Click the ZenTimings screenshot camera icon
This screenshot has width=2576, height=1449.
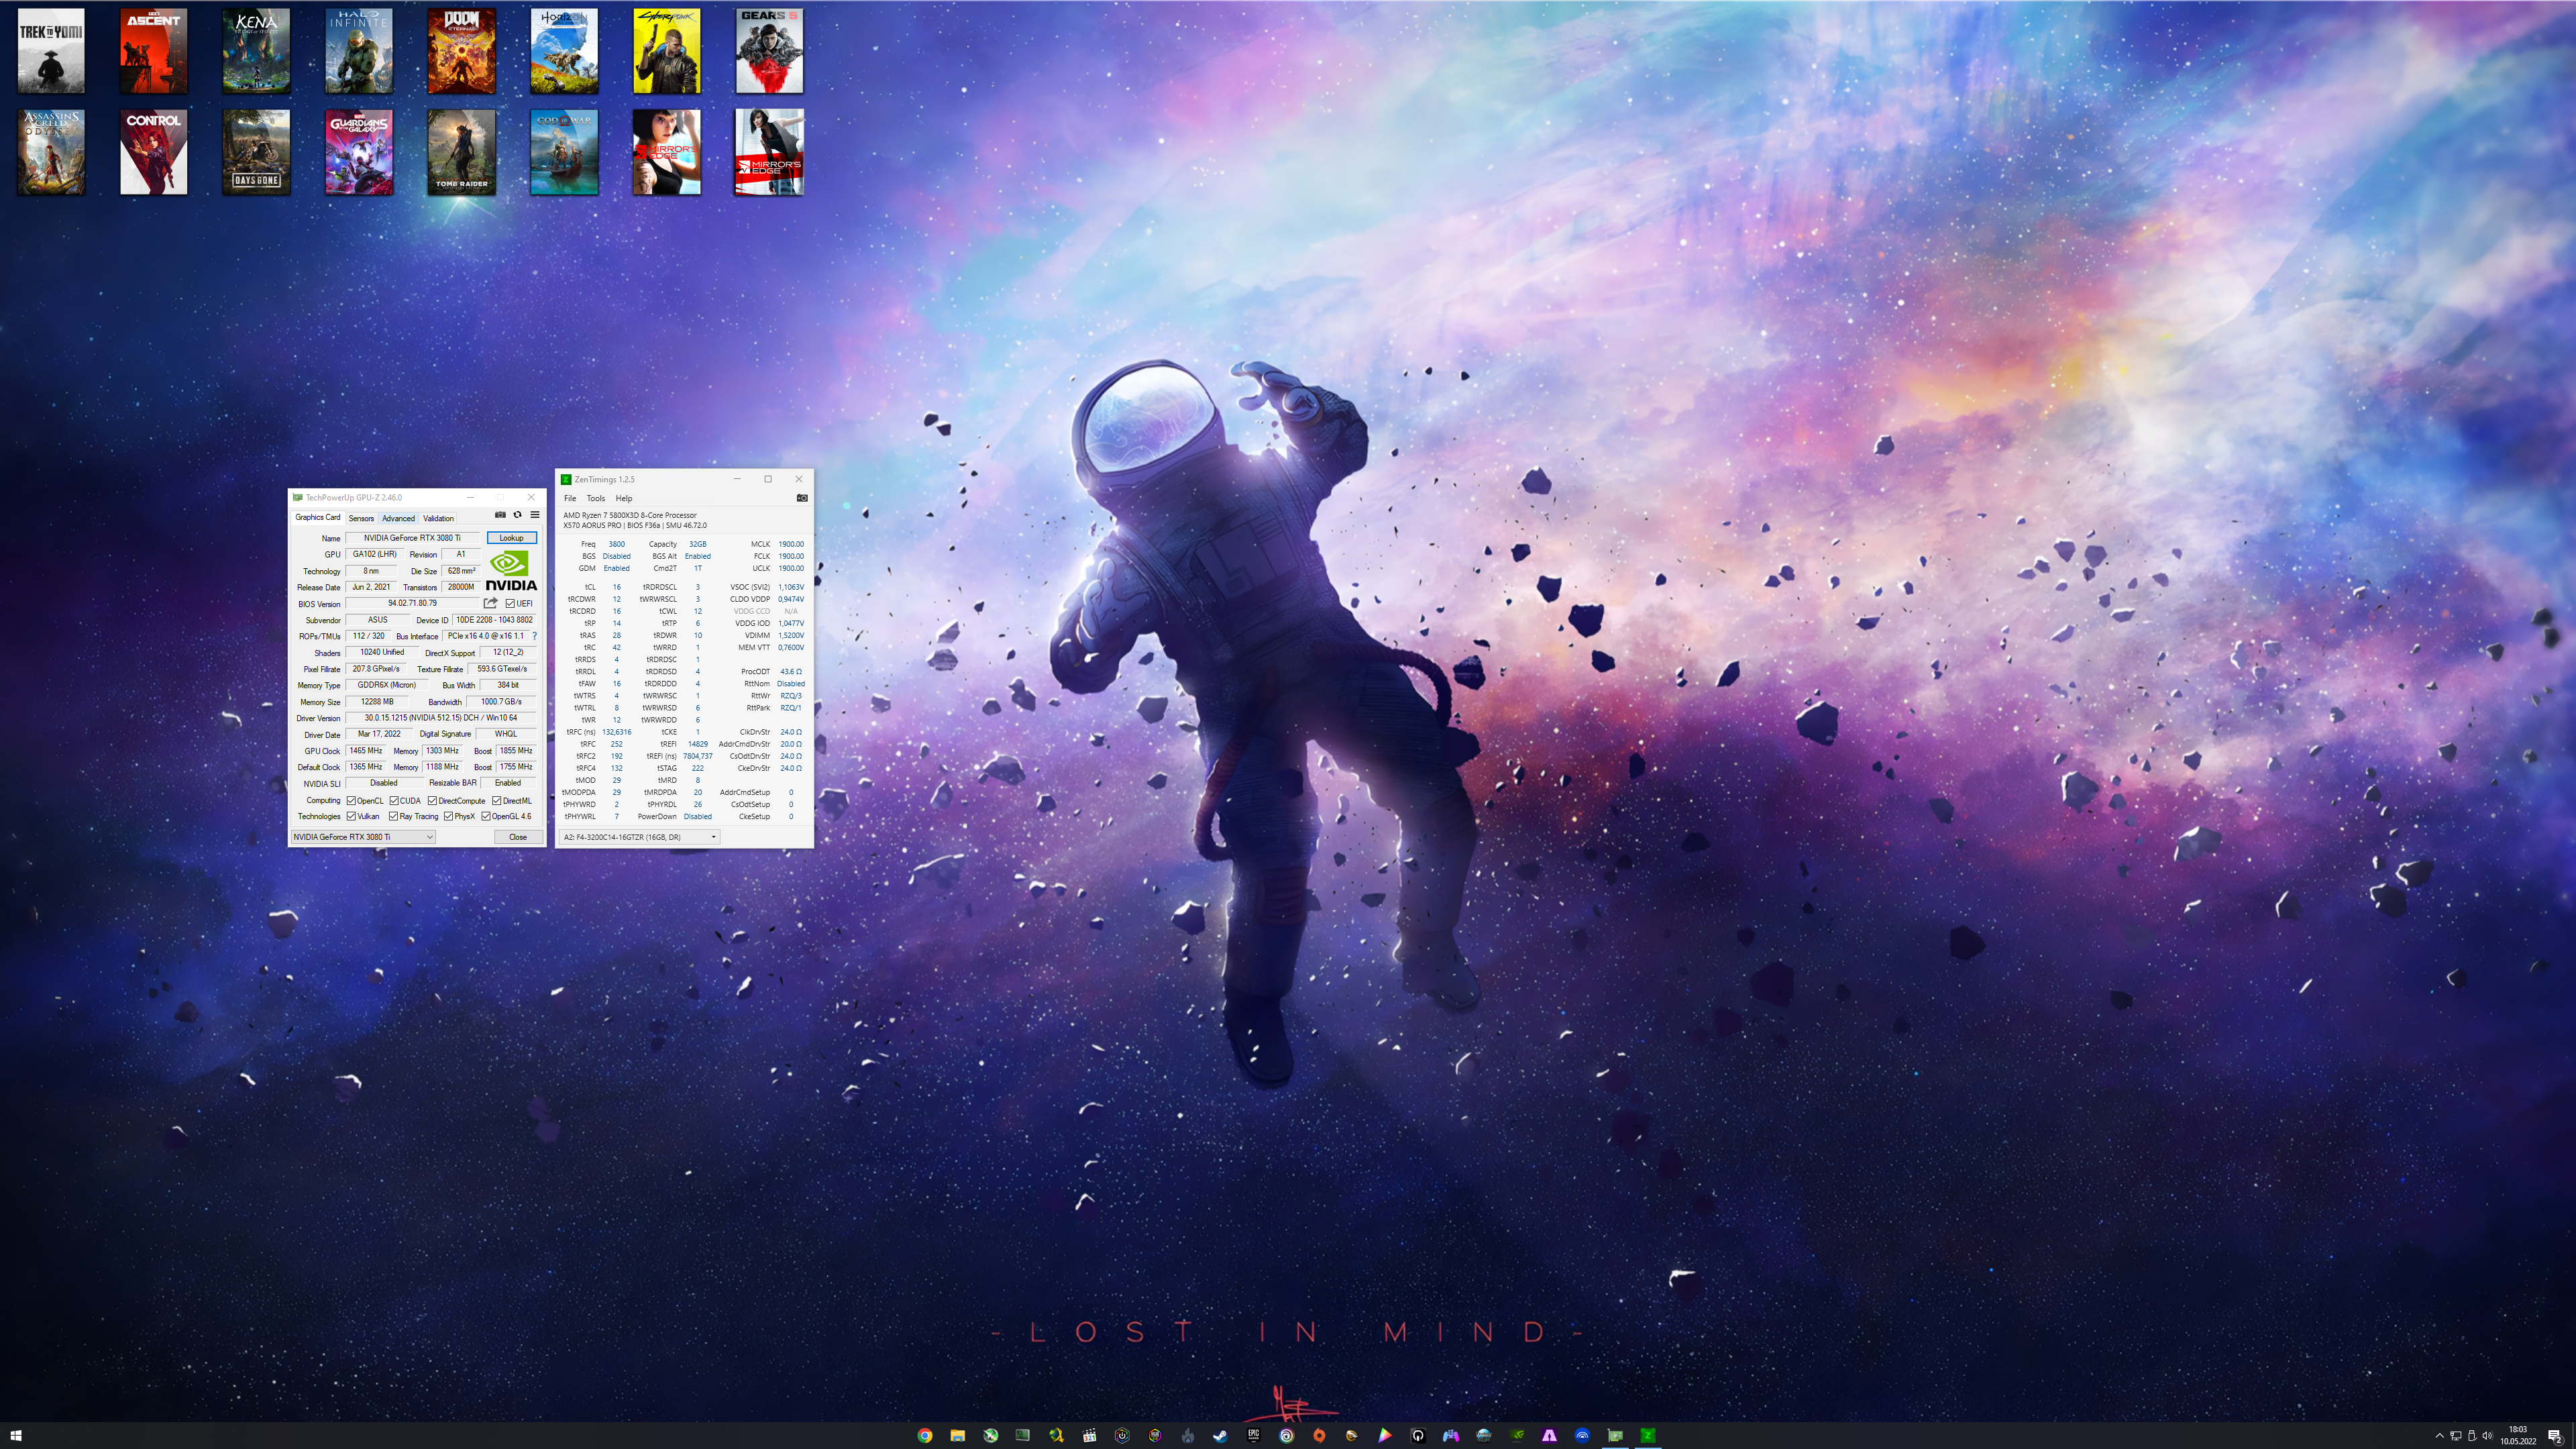pyautogui.click(x=801, y=498)
